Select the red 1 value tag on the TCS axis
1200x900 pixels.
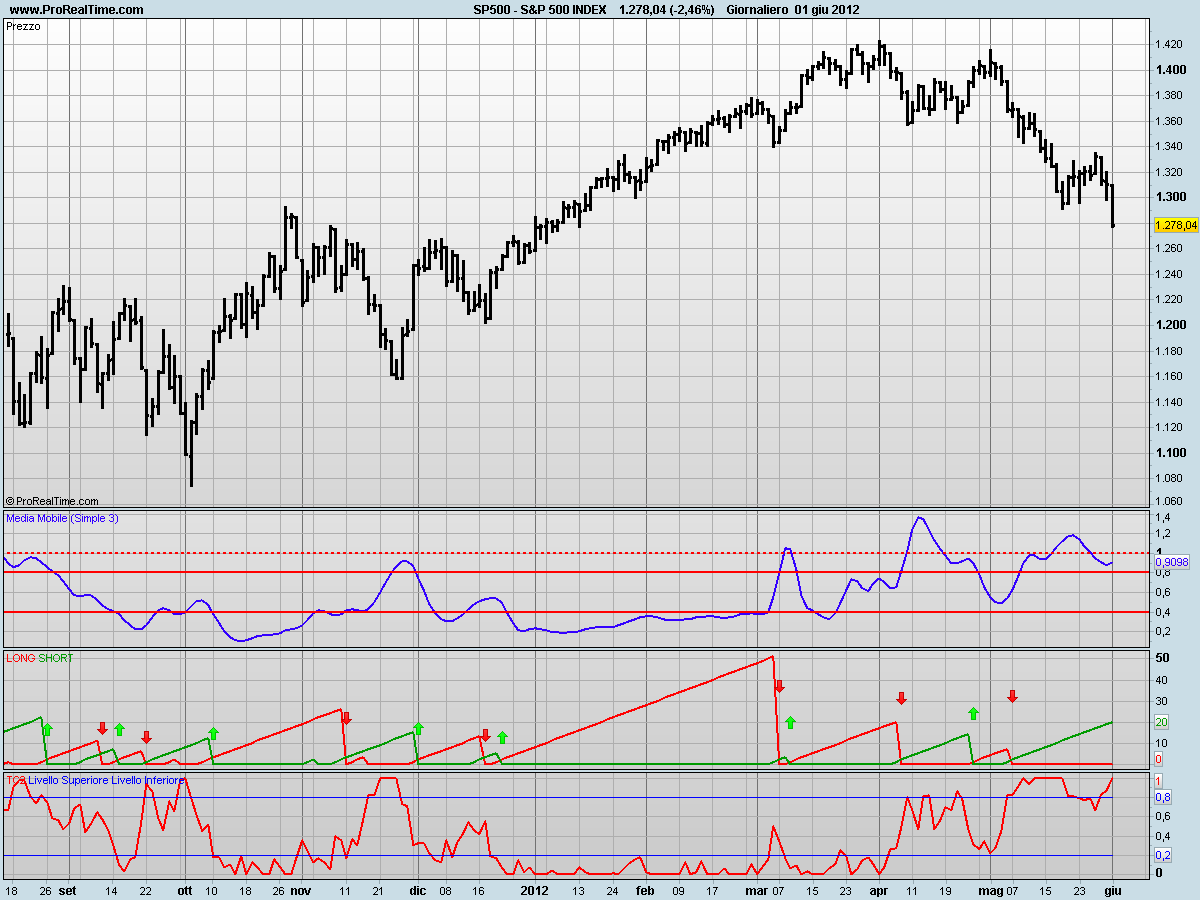1159,780
